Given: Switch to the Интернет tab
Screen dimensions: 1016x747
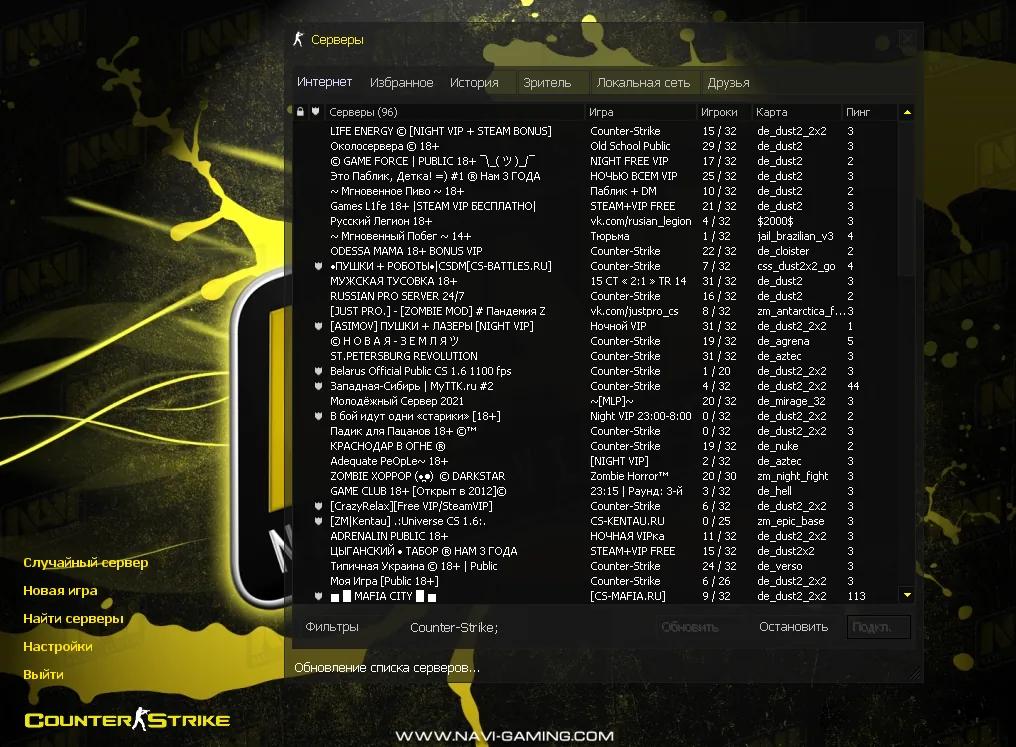Looking at the screenshot, I should (x=325, y=82).
